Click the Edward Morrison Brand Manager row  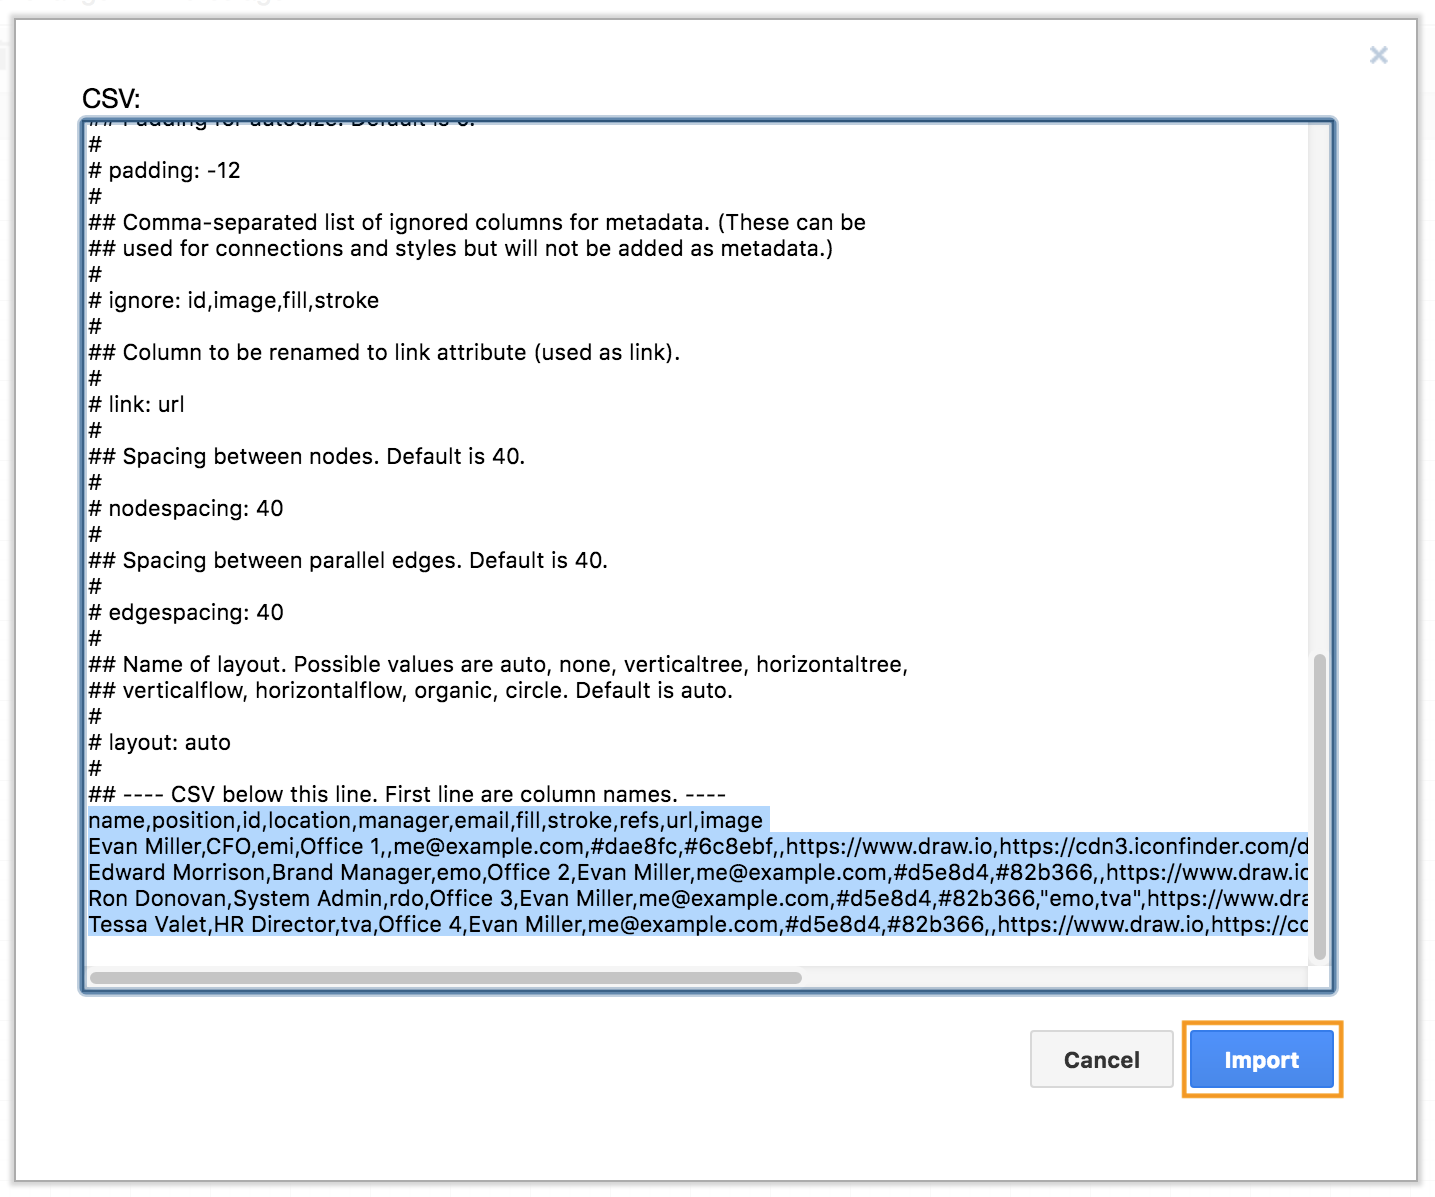tap(600, 873)
